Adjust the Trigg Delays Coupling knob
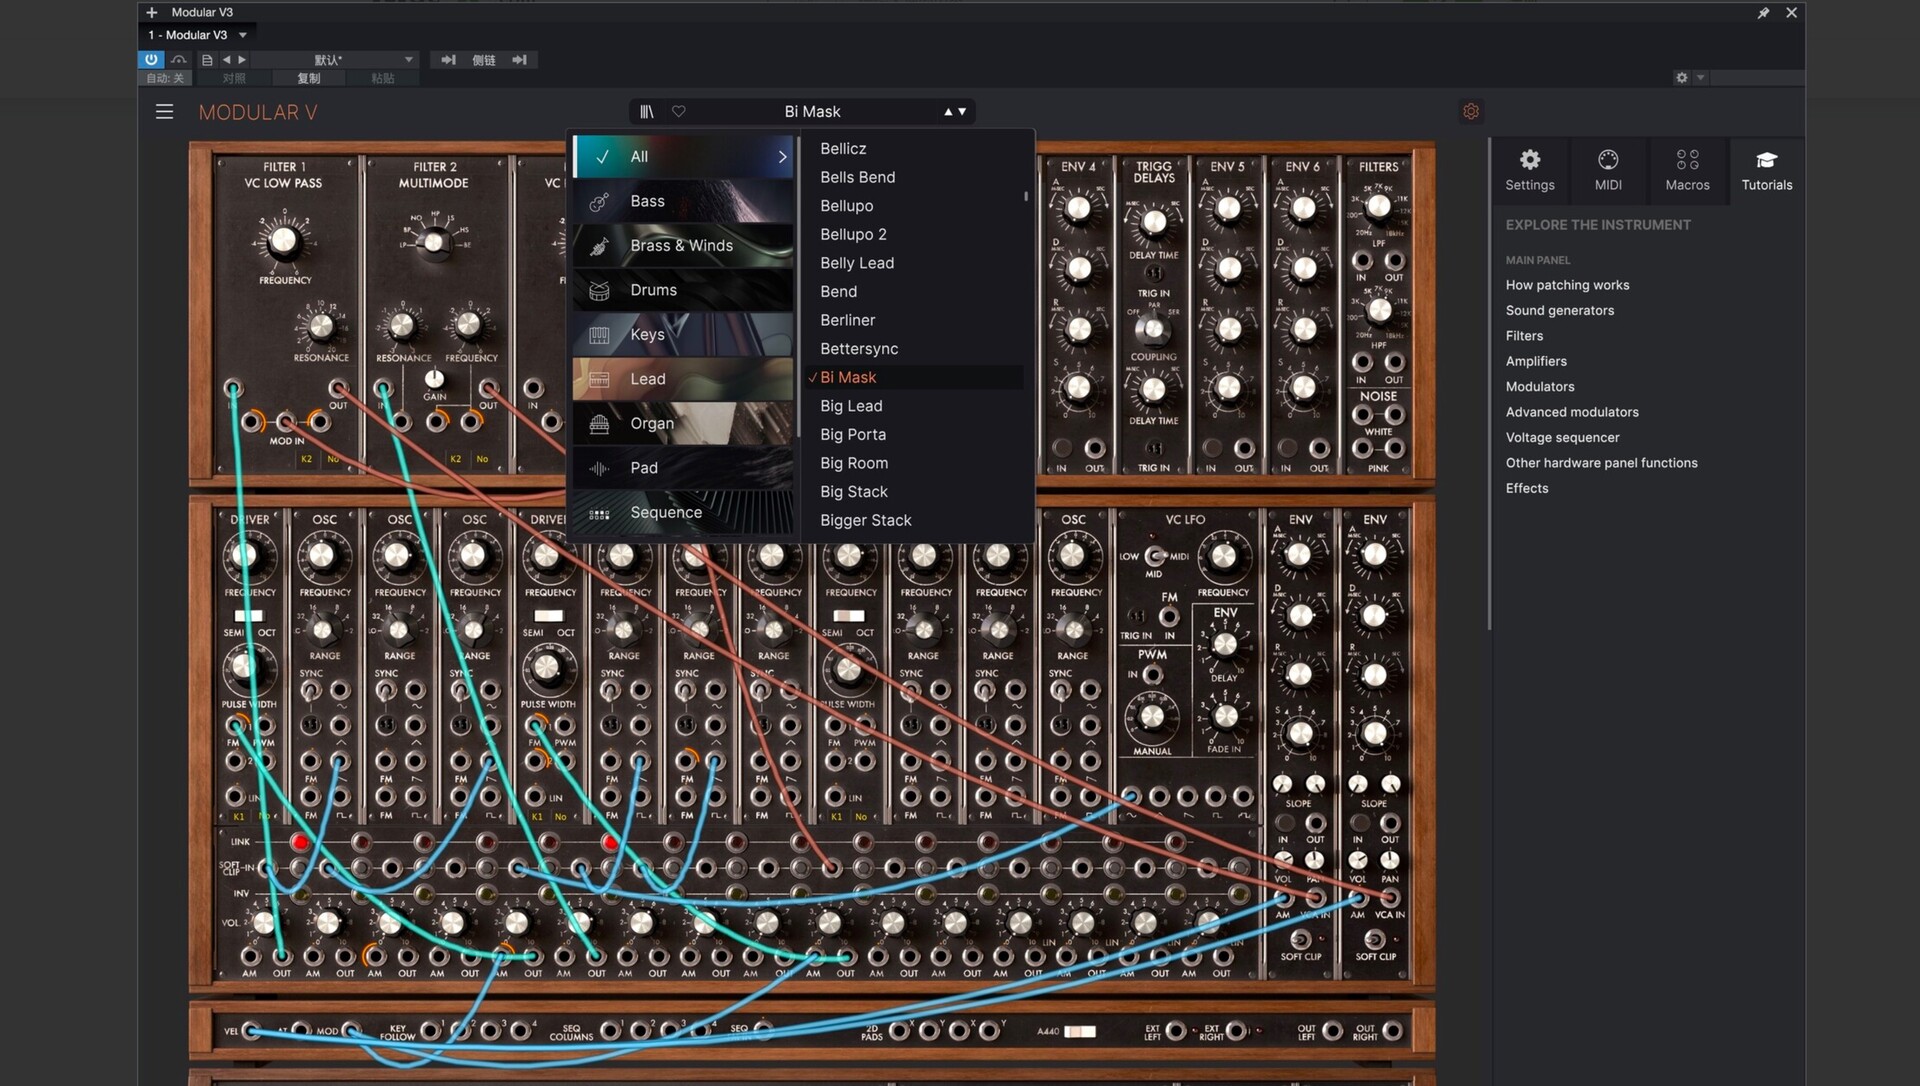 click(x=1153, y=328)
